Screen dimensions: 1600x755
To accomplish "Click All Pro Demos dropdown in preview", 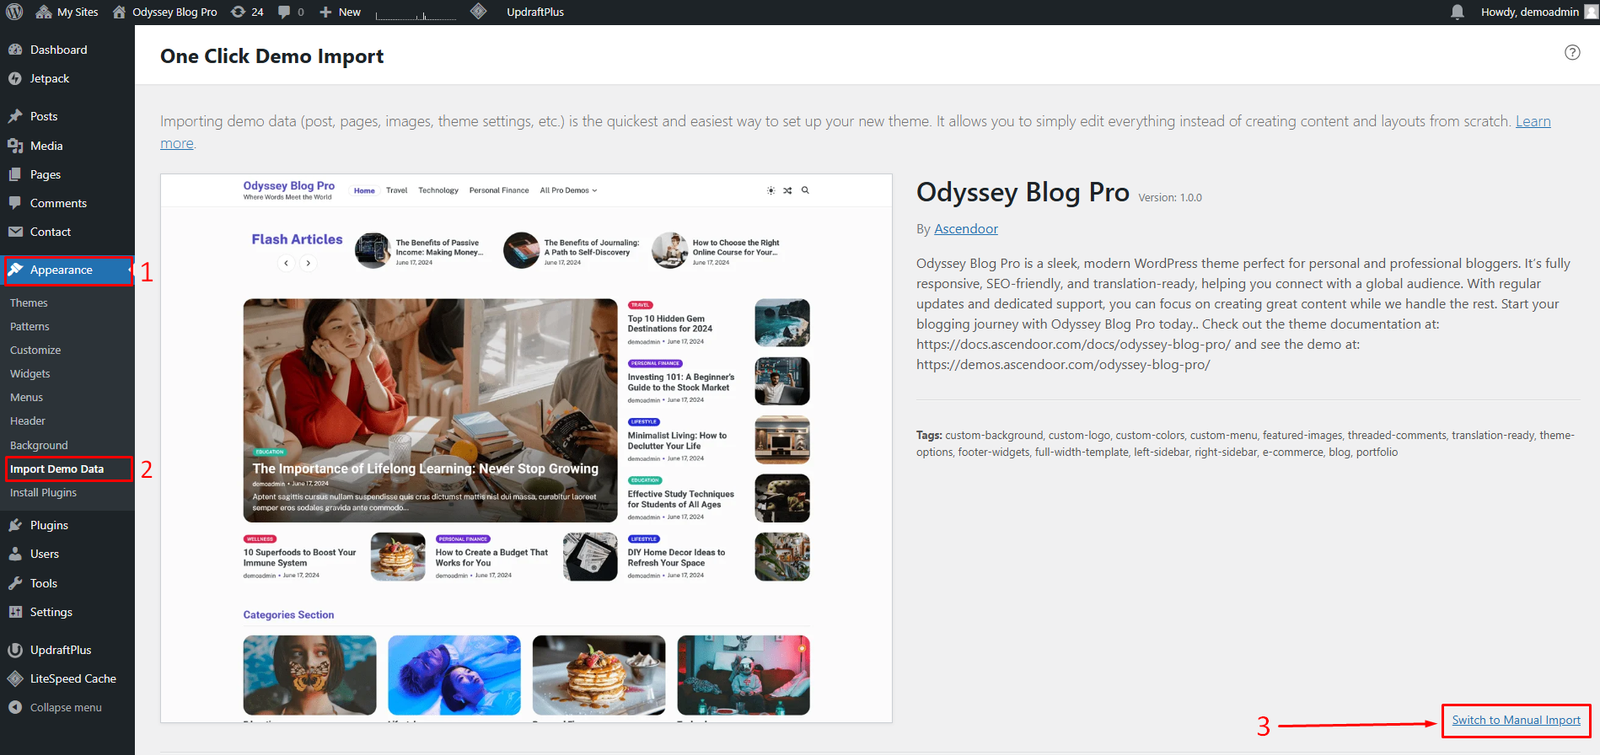I will pyautogui.click(x=568, y=190).
